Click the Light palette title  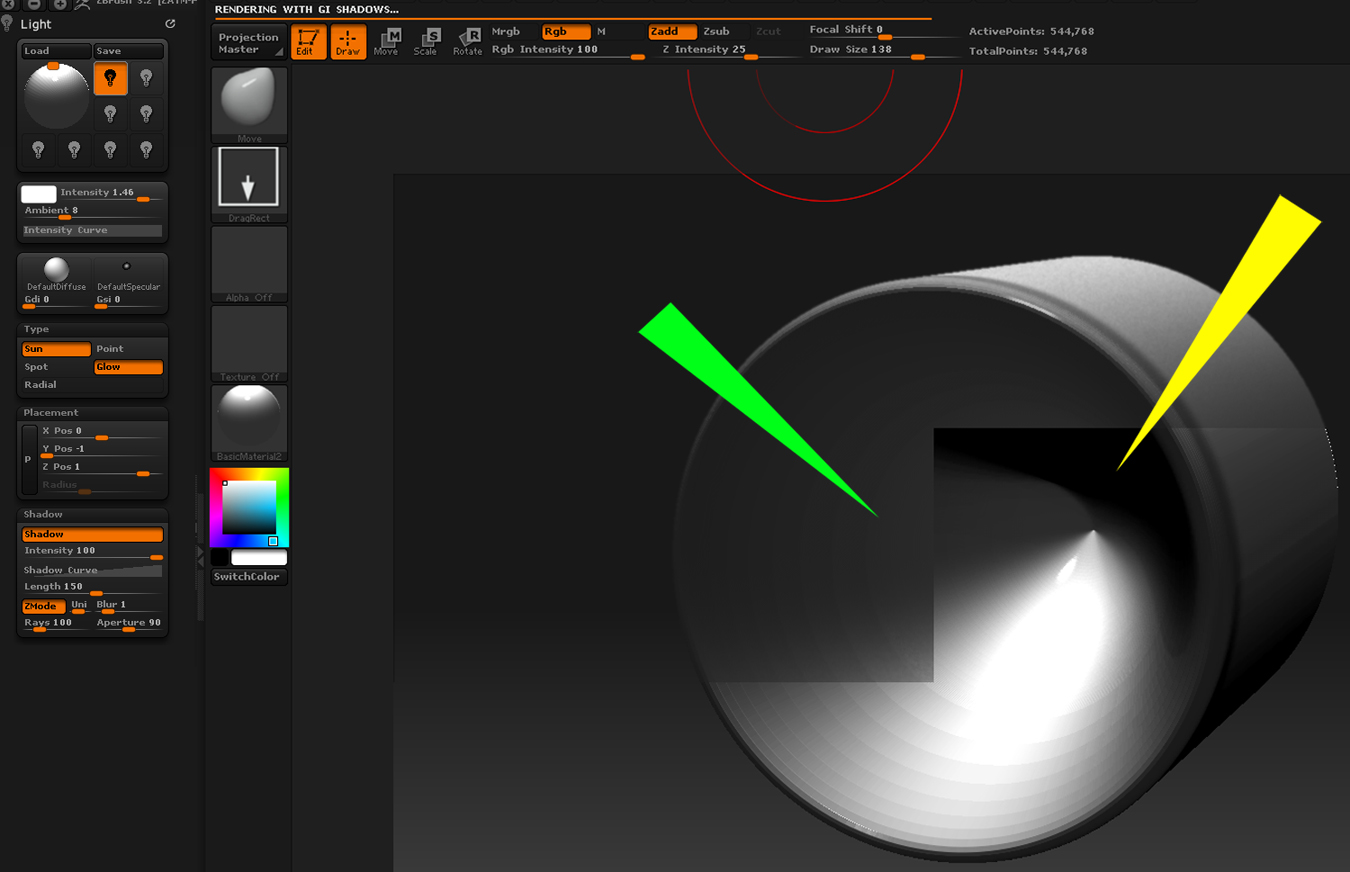(x=36, y=24)
